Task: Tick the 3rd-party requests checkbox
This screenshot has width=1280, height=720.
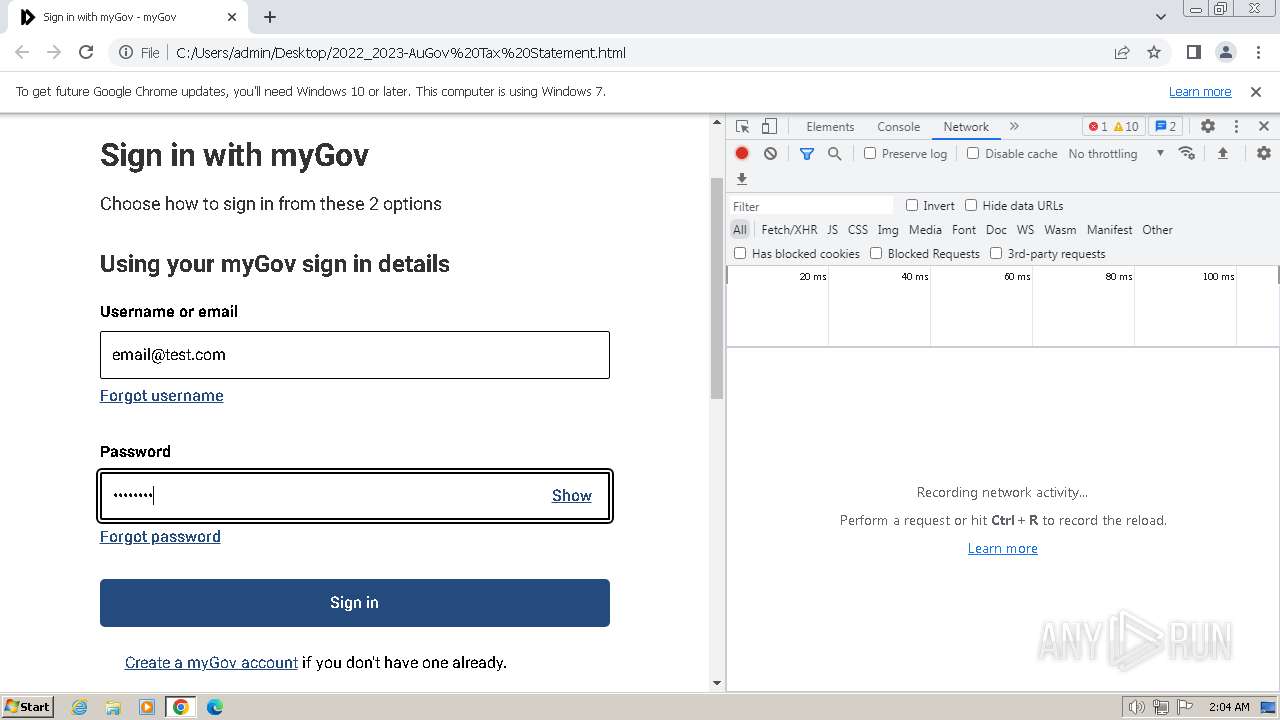Action: click(996, 253)
